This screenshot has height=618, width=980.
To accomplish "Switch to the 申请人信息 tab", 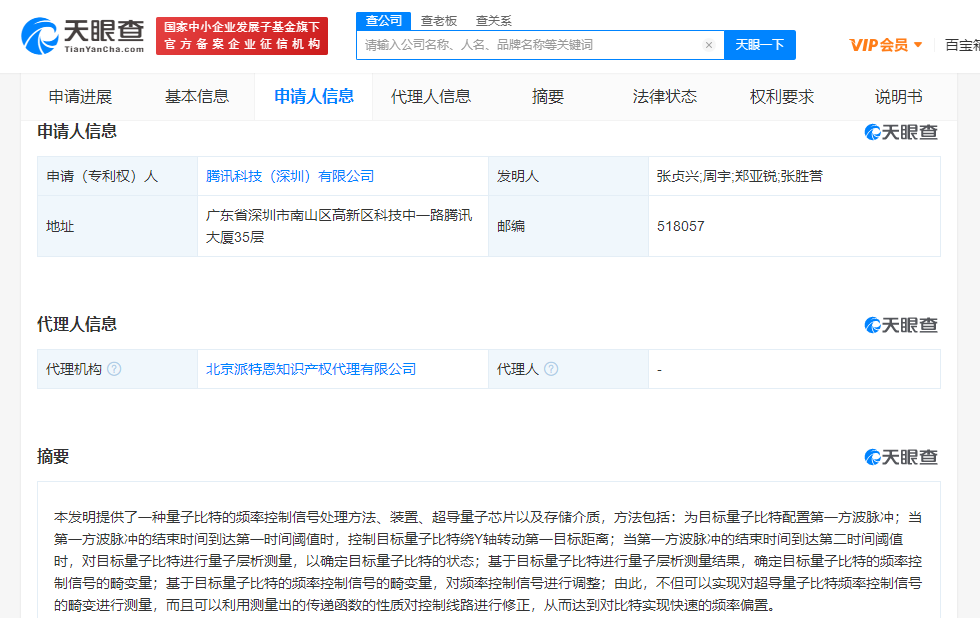I will click(314, 97).
